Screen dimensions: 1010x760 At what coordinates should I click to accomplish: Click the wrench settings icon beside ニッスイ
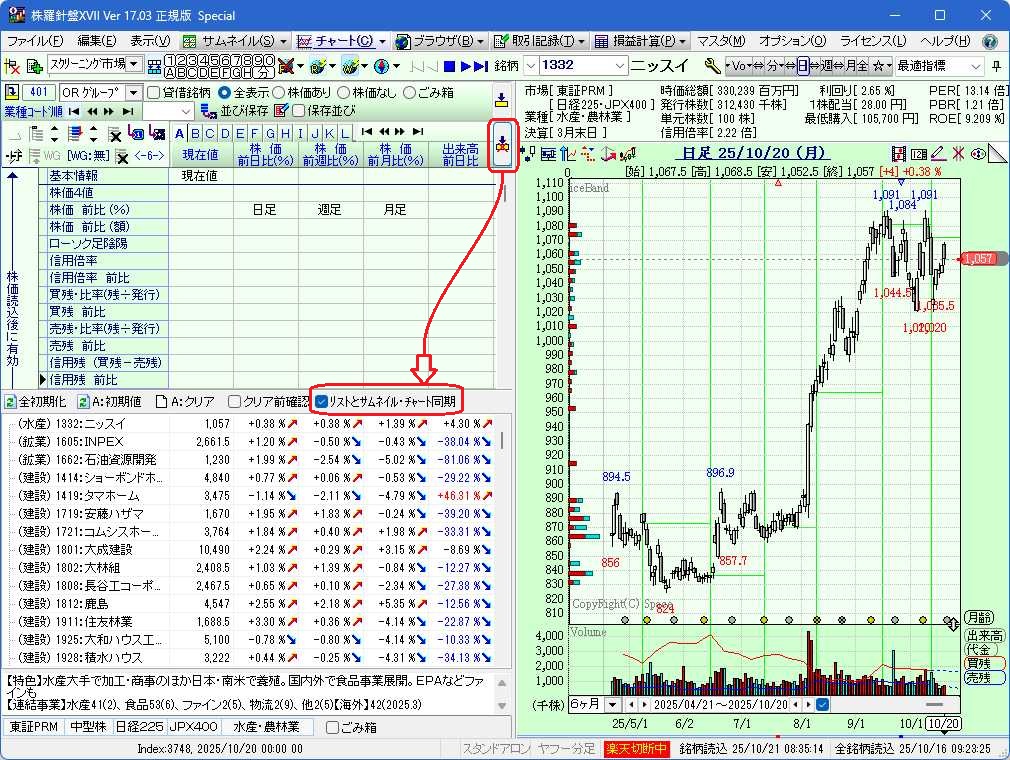point(712,66)
